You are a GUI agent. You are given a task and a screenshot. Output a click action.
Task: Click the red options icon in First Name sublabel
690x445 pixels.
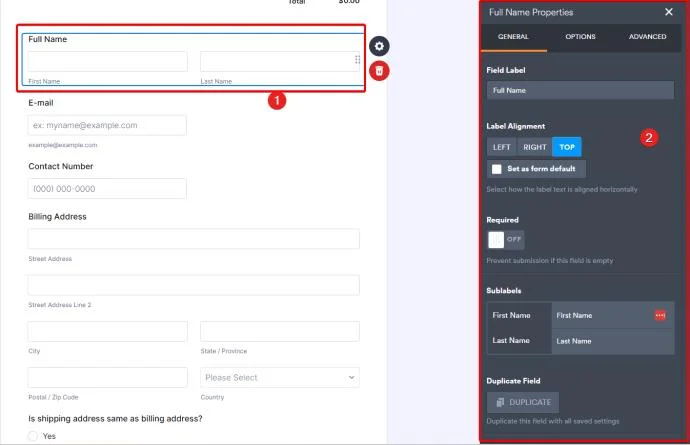tap(660, 315)
